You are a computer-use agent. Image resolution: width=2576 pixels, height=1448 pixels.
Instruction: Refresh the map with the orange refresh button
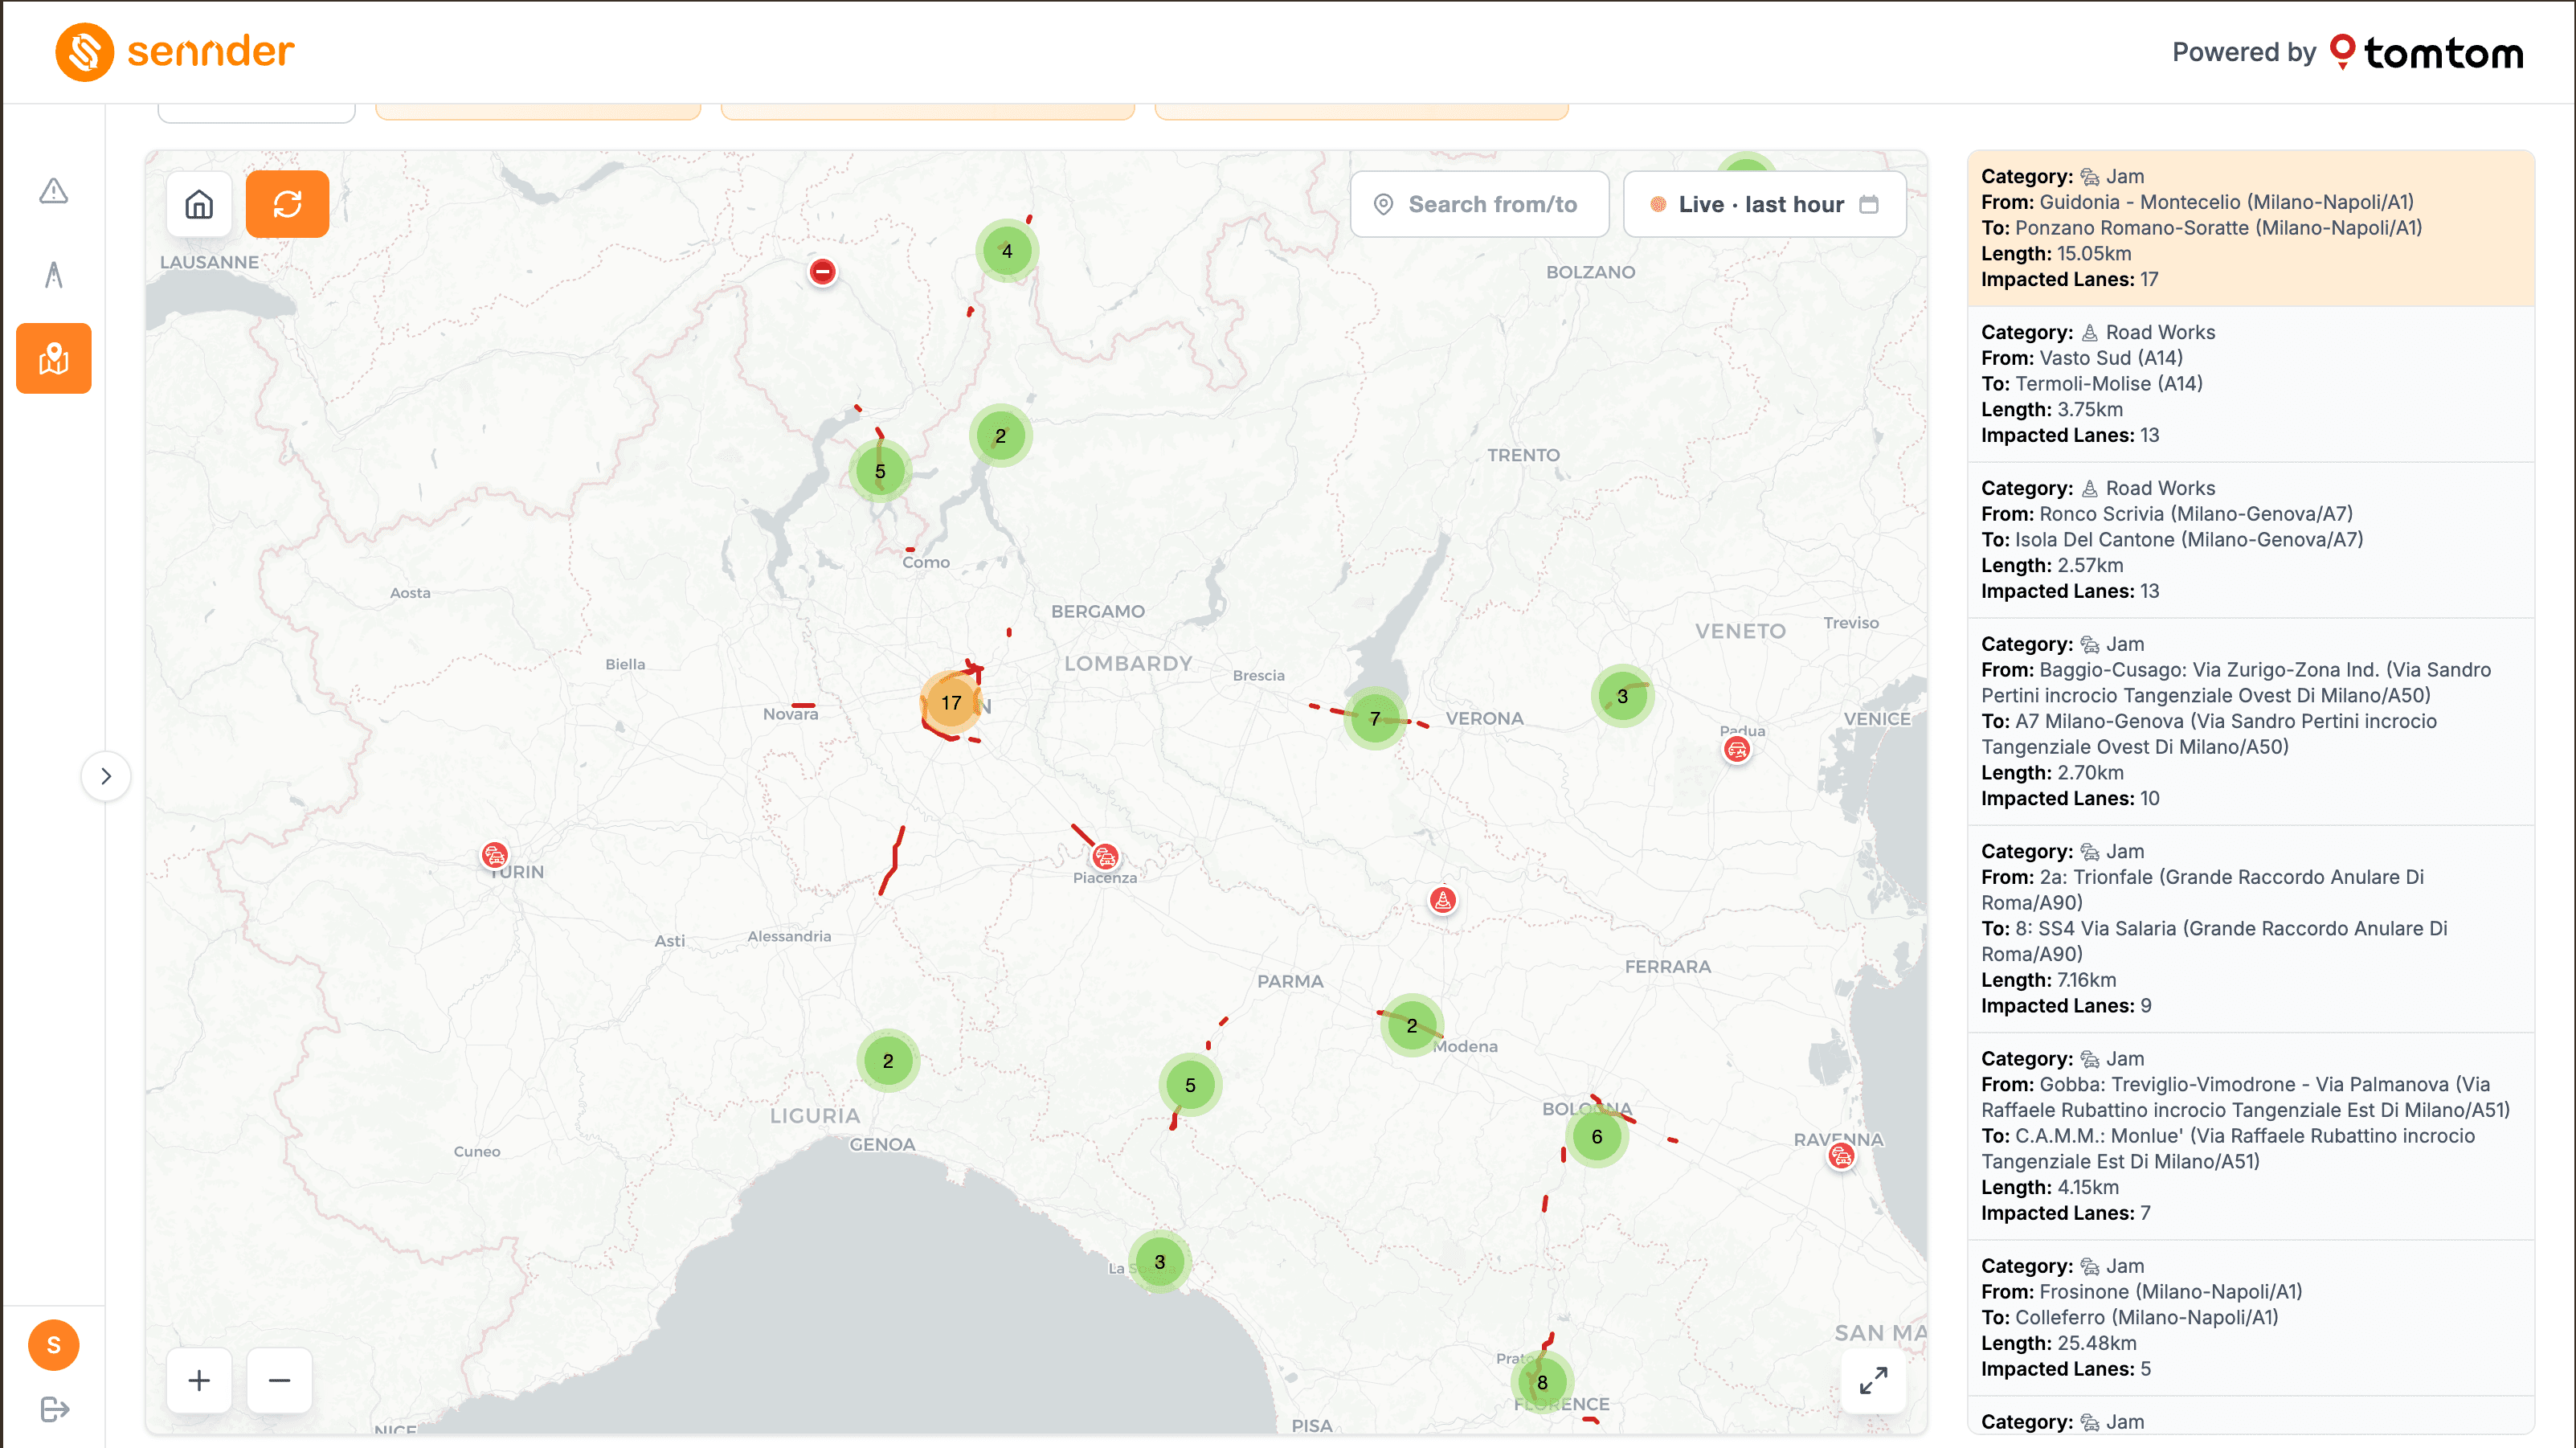point(288,204)
